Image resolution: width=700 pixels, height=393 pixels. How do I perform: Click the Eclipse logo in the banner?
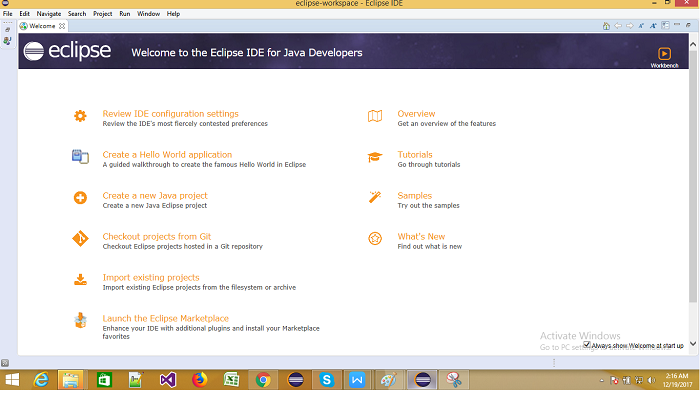(x=67, y=51)
